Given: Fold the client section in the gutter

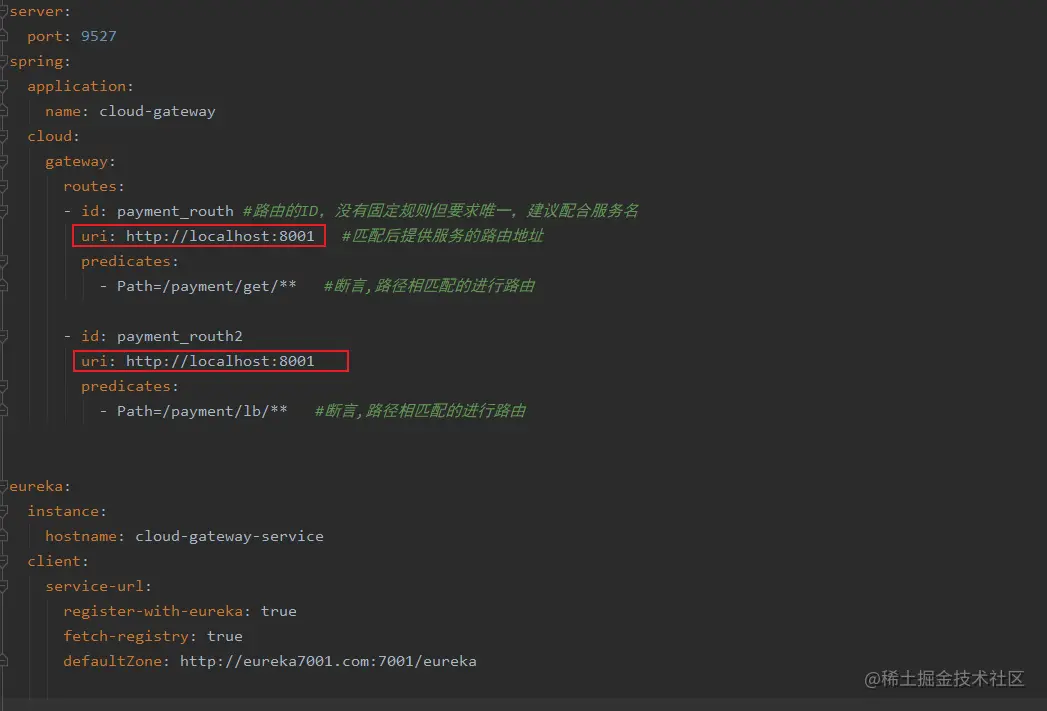Looking at the screenshot, I should click(x=3, y=561).
